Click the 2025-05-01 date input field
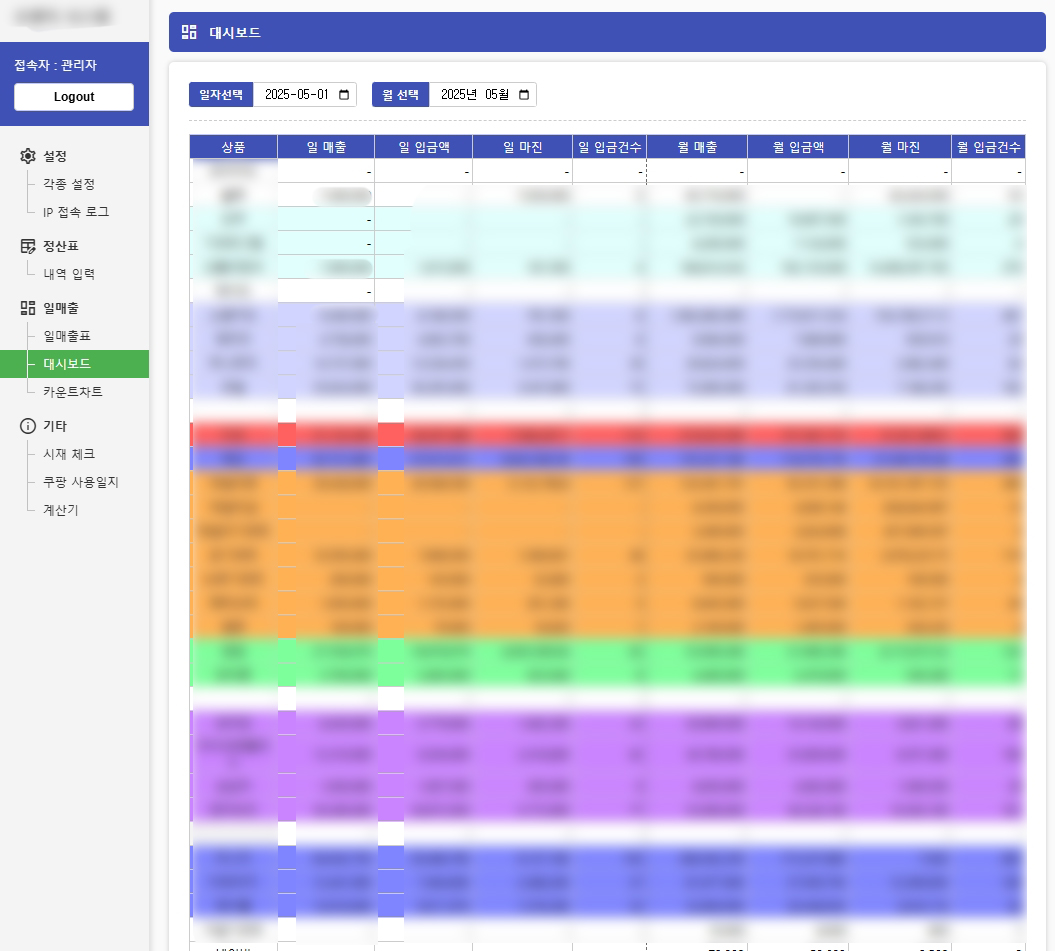 [x=295, y=95]
